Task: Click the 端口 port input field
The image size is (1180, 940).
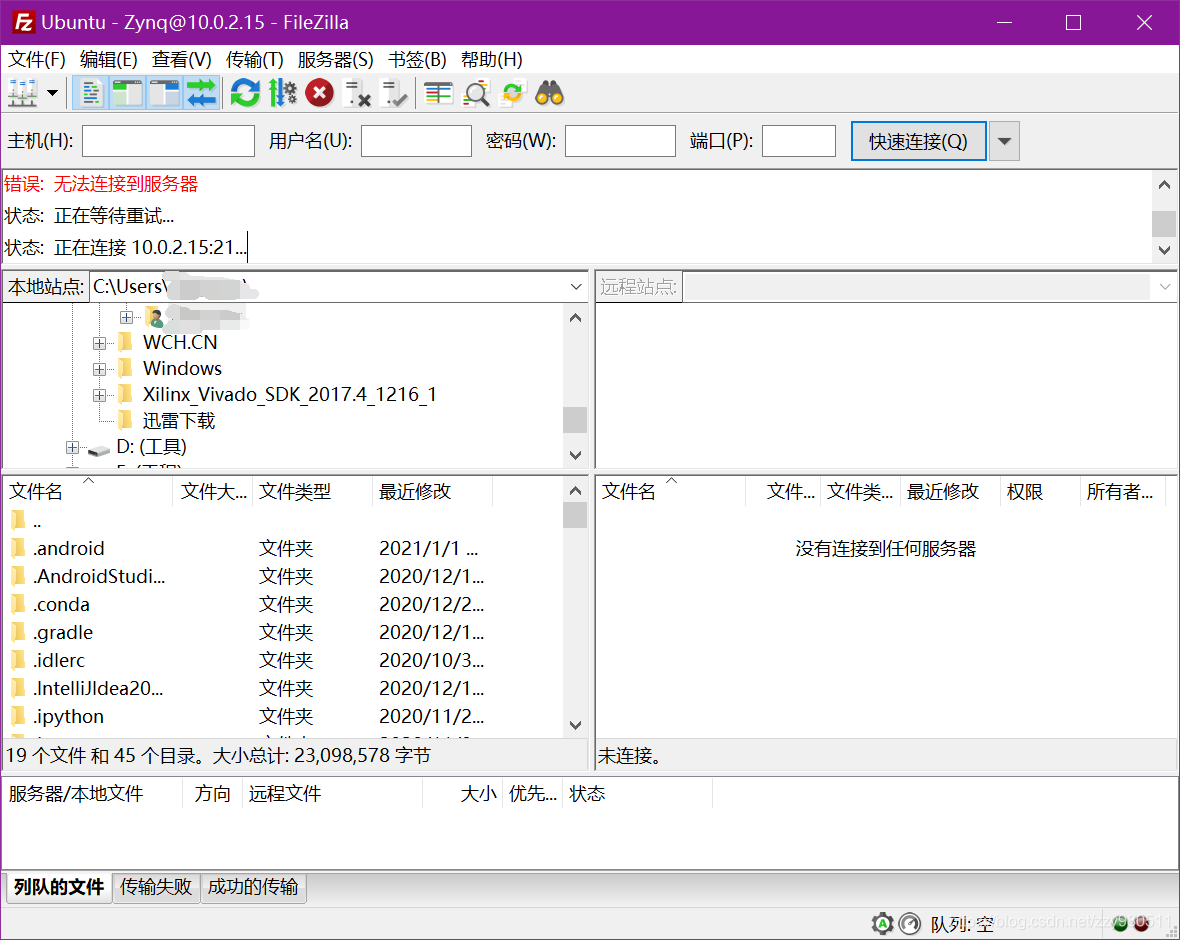Action: 798,141
